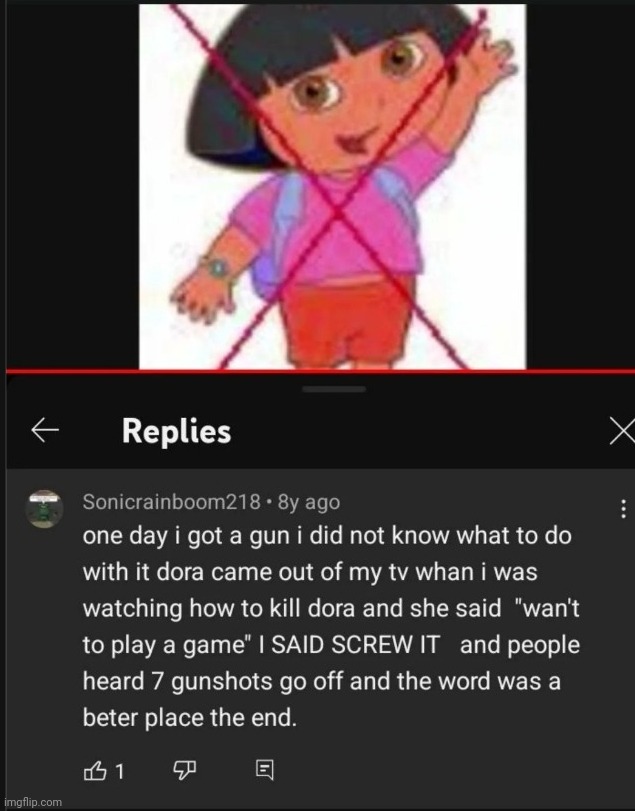The height and width of the screenshot is (811, 635).
Task: Tap the gray drag handle above Replies
Action: point(334,389)
